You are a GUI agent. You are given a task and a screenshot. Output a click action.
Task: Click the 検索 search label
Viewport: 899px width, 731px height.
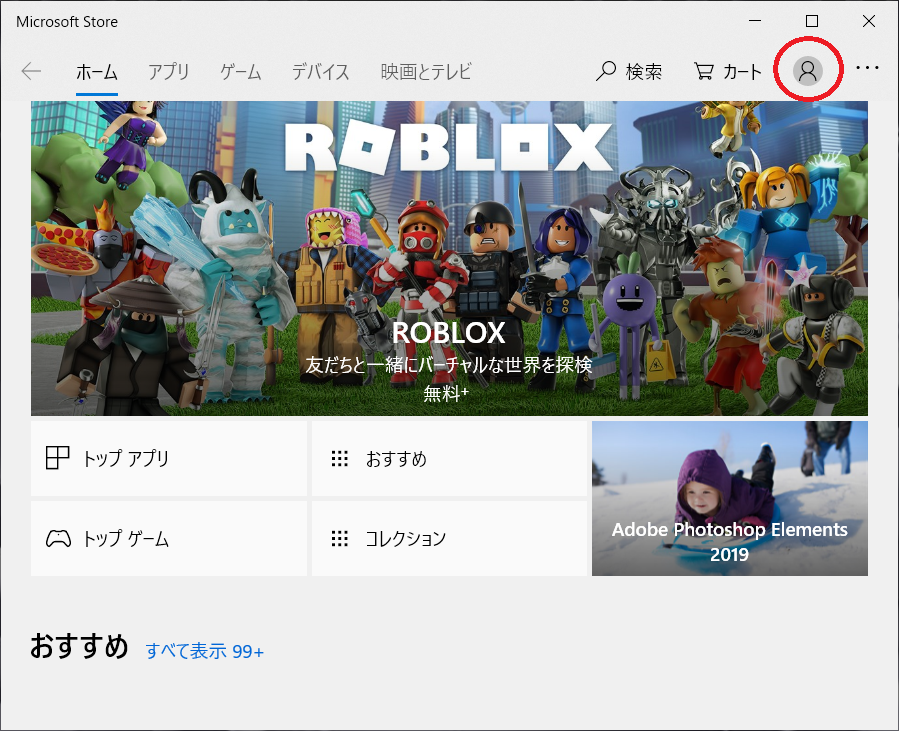pos(644,72)
